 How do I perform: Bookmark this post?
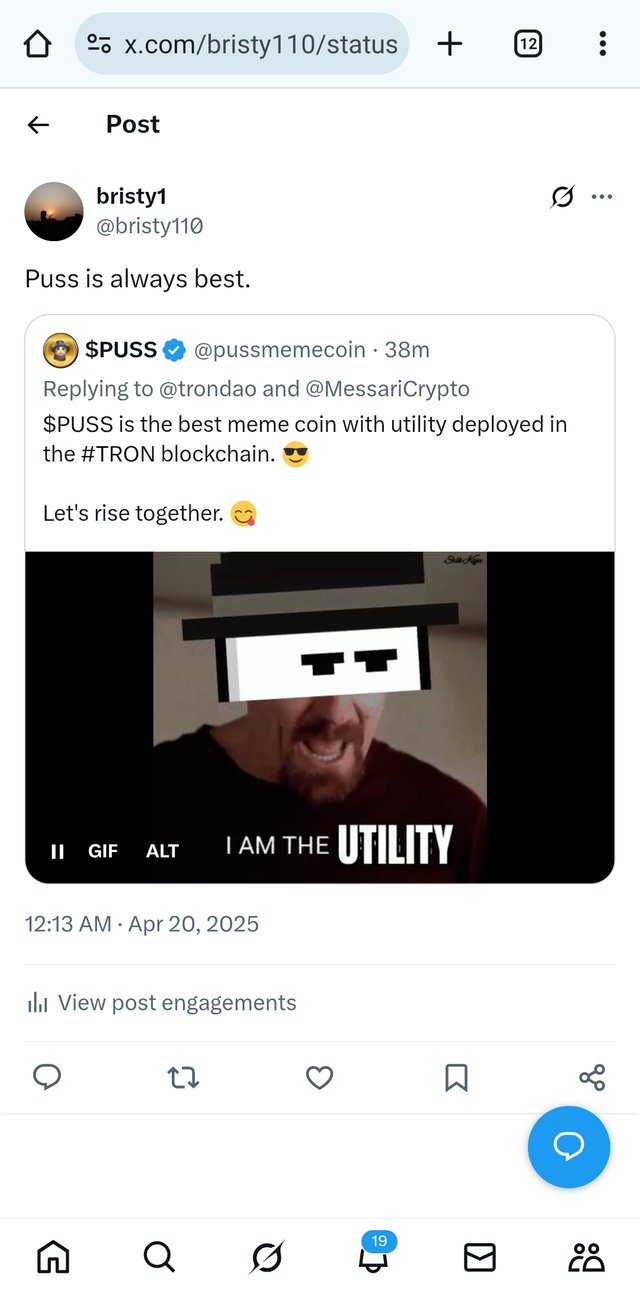click(456, 1077)
